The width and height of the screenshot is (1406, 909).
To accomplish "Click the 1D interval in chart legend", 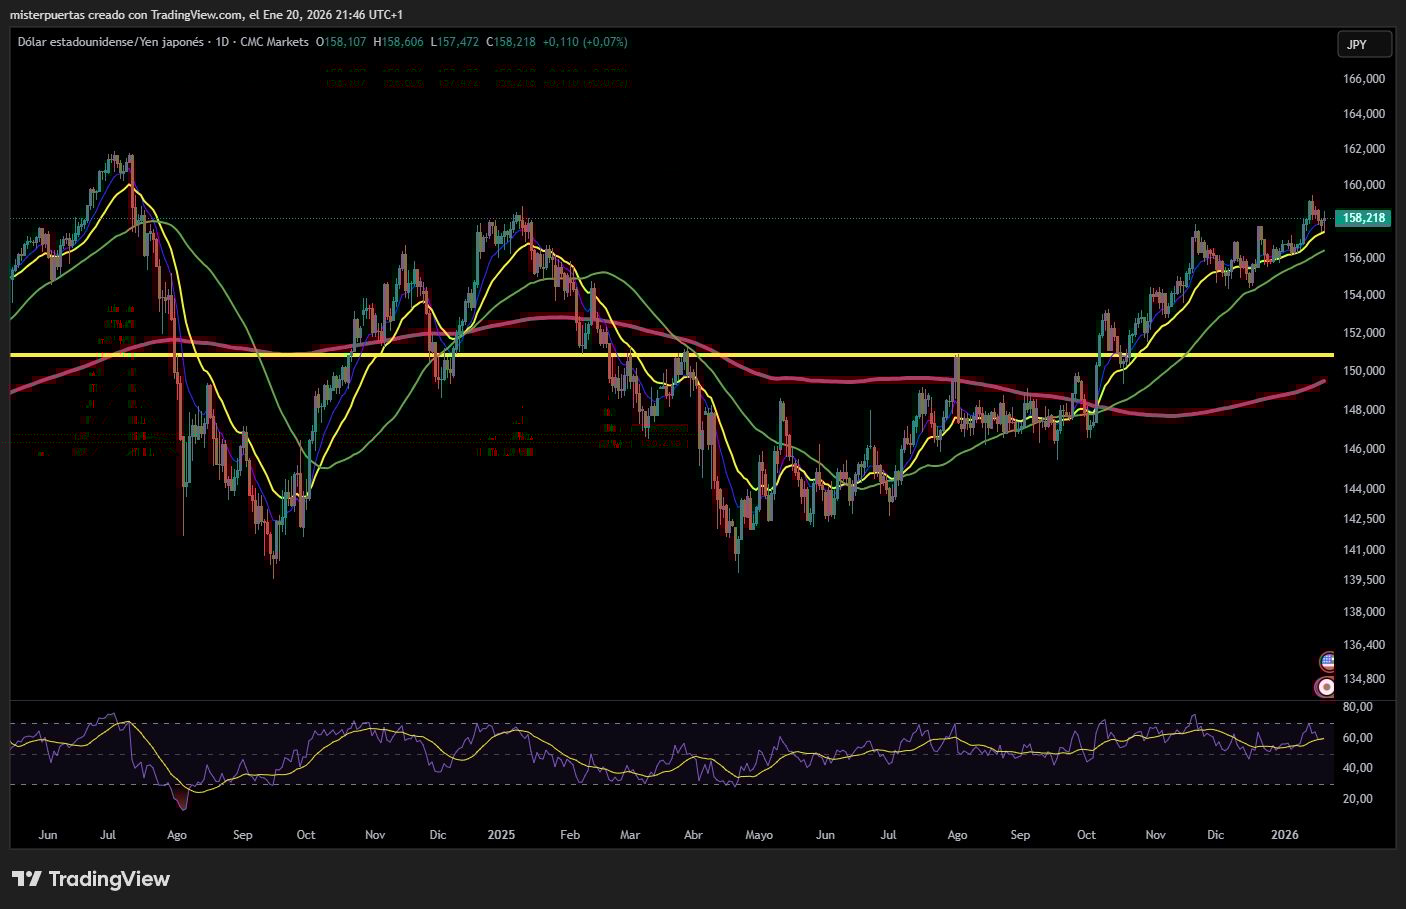I will click(222, 42).
